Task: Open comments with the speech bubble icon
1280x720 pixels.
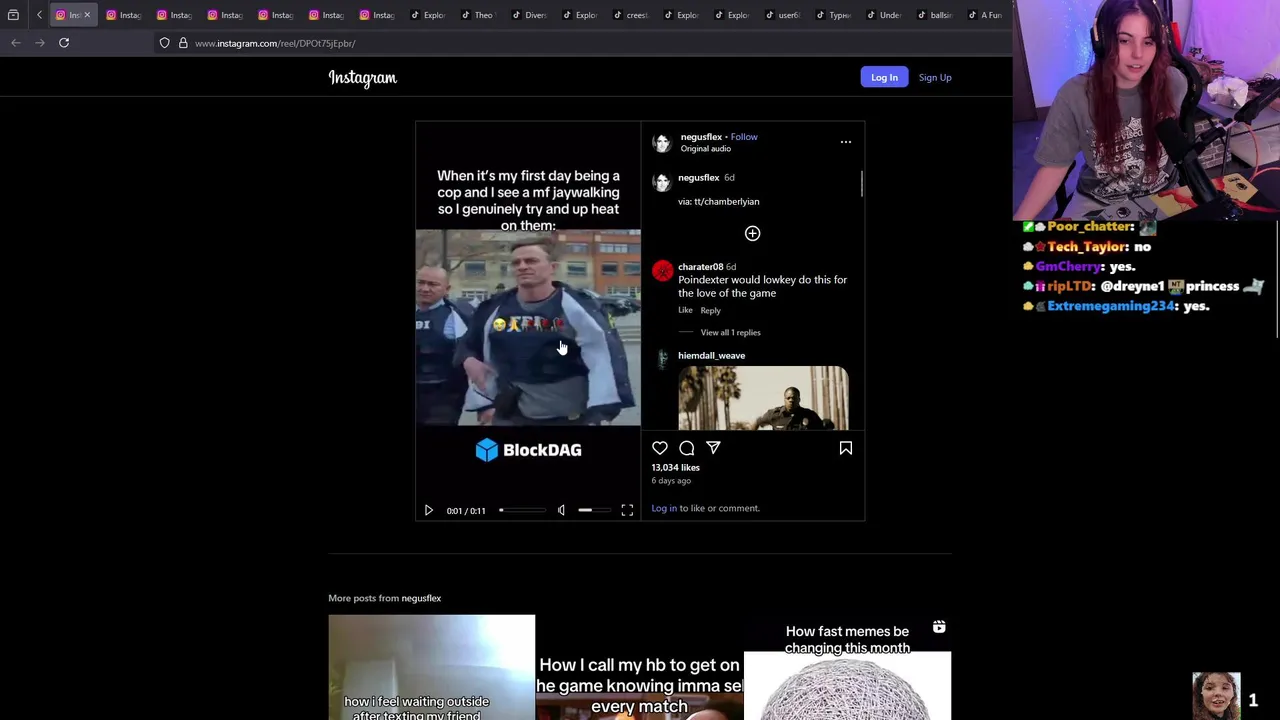Action: [687, 448]
